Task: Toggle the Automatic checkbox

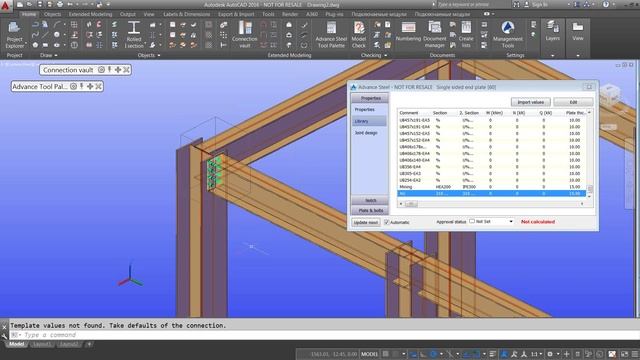Action: tap(387, 222)
